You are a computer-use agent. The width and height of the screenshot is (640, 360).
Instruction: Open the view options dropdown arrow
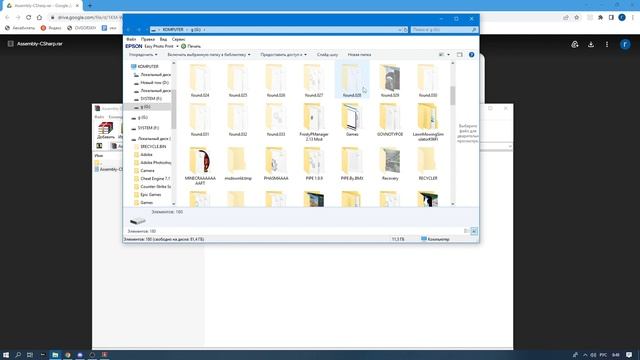tap(449, 55)
